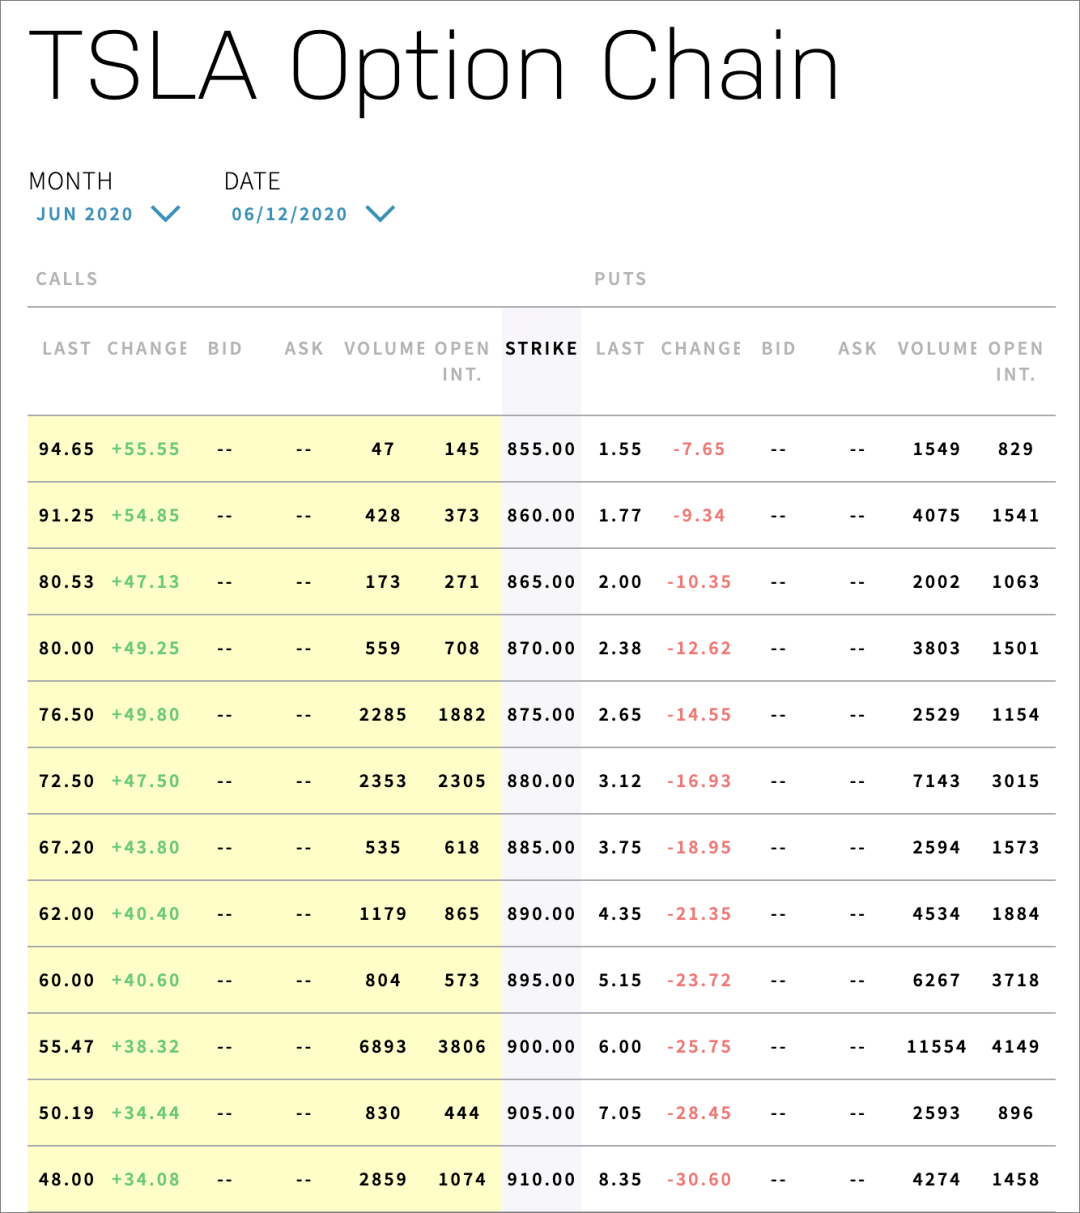Click call last price 94.65

pyautogui.click(x=66, y=449)
